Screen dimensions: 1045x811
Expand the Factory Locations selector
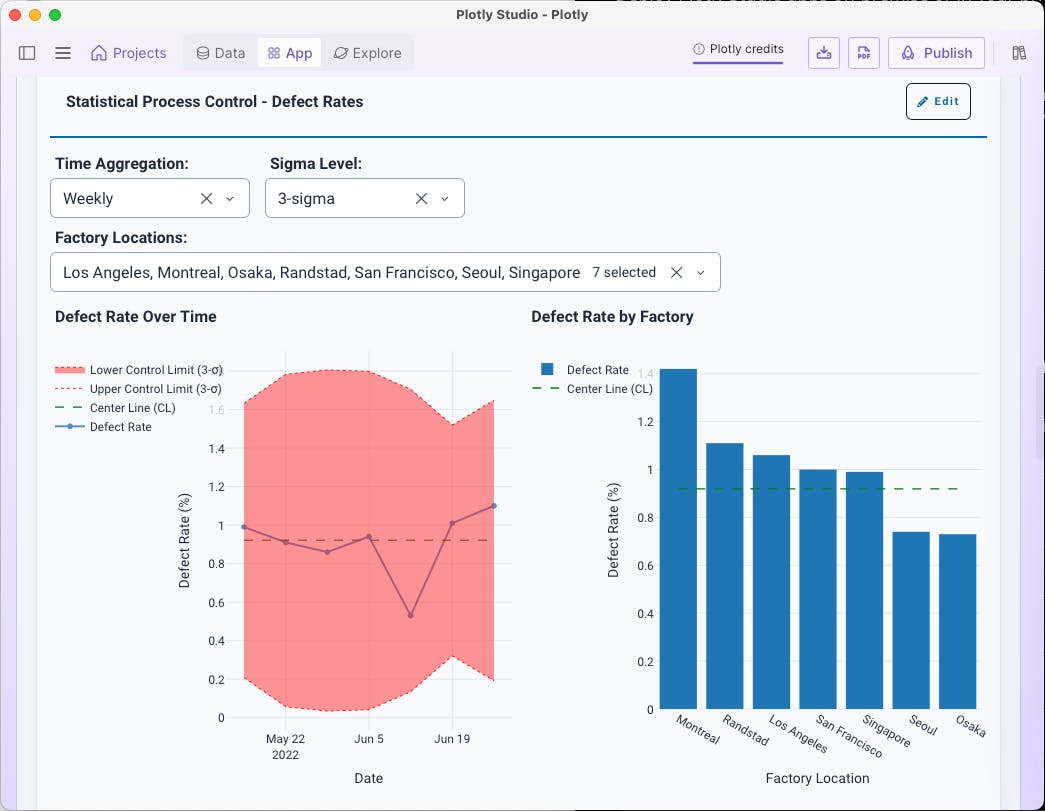(701, 271)
